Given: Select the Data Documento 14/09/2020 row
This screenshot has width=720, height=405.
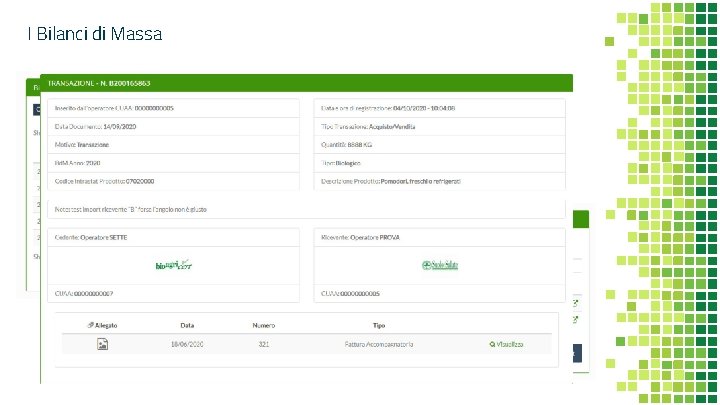Looking at the screenshot, I should point(174,126).
